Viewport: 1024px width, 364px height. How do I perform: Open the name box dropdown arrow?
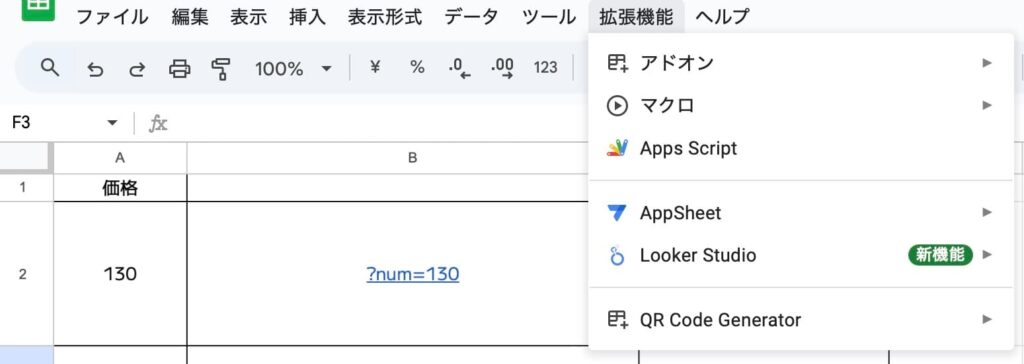pos(112,123)
